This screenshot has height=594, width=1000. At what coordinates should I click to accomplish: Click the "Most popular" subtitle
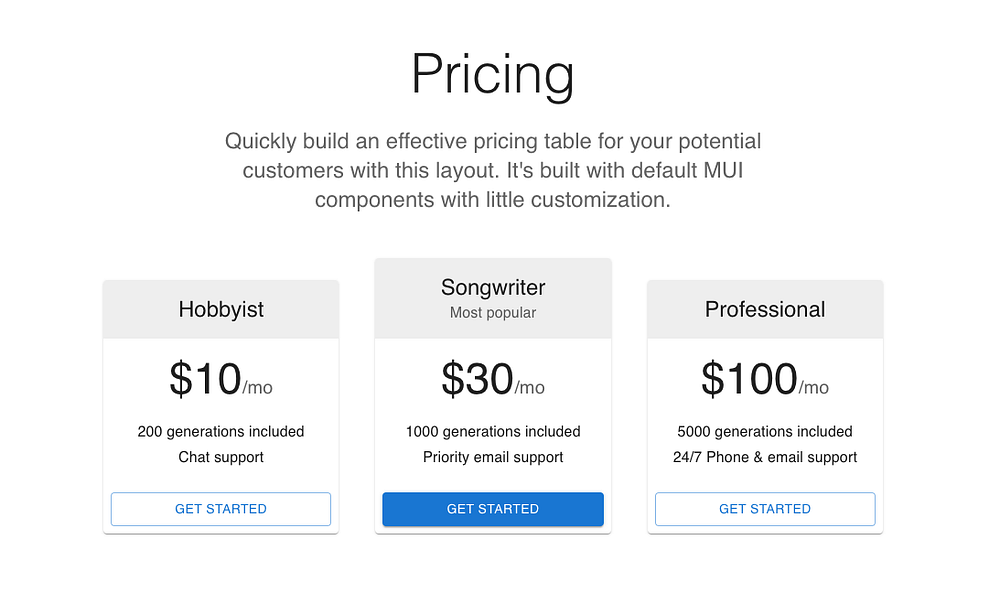pos(493,313)
